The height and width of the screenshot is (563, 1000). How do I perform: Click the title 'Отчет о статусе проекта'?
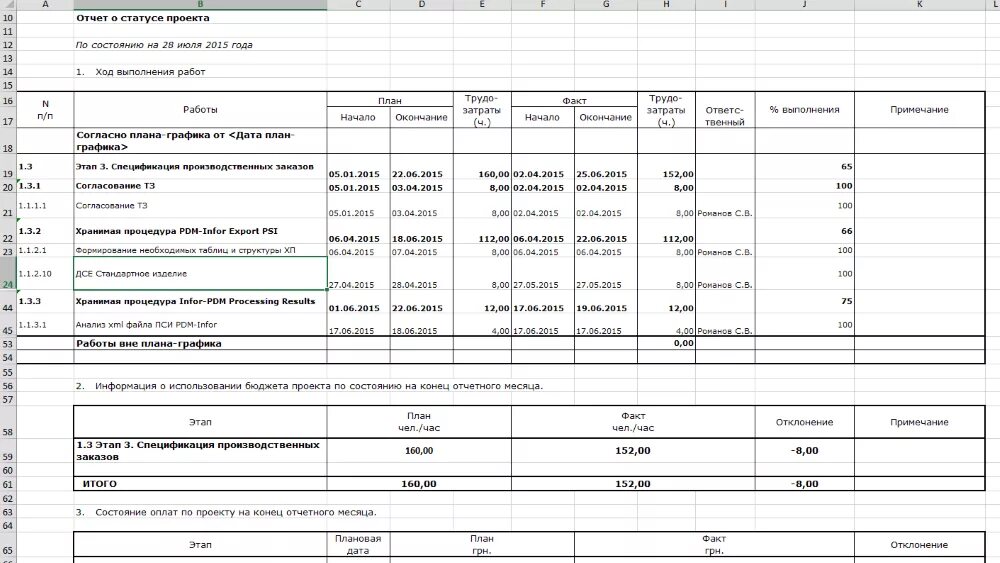[x=143, y=18]
